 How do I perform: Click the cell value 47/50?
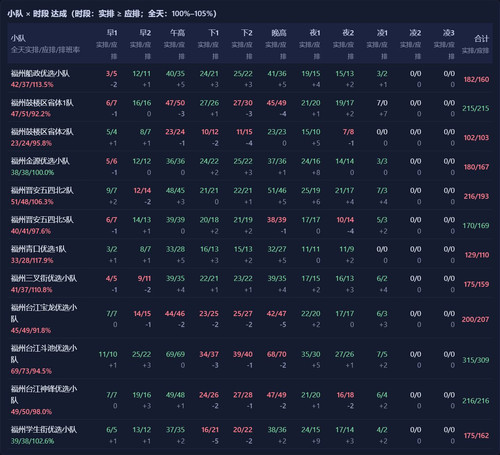[x=175, y=103]
